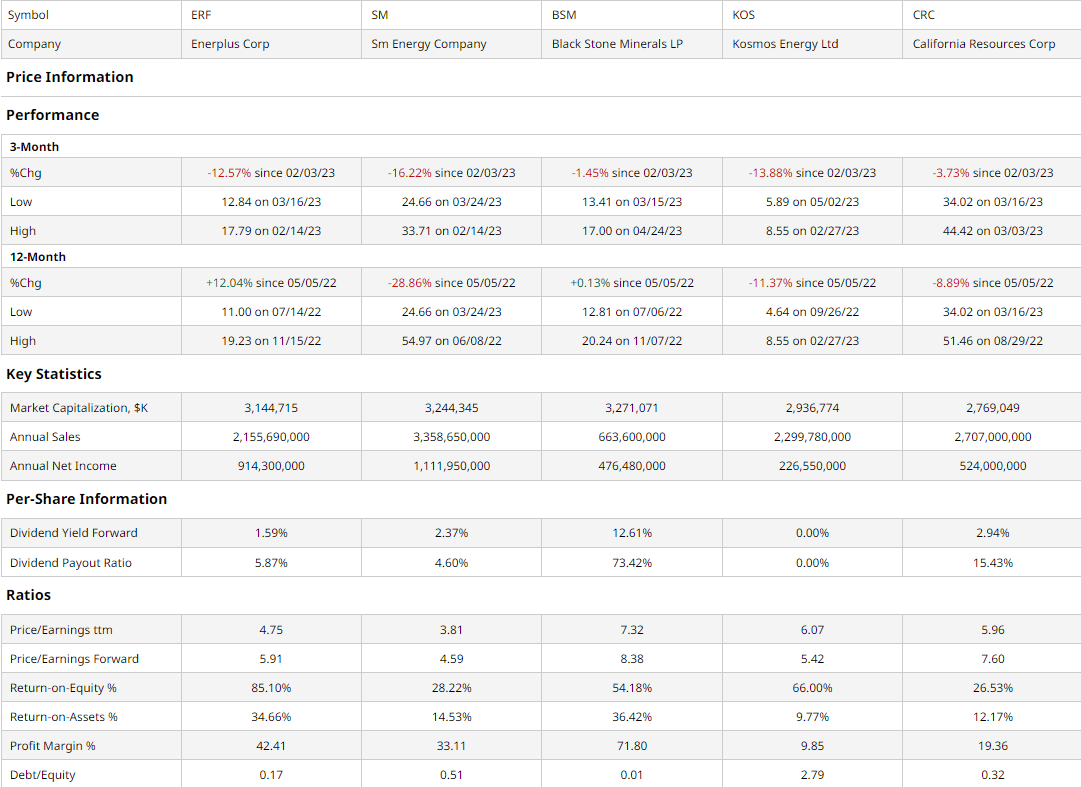Collapse the Price Information section
Screen dimensions: 1081x787
coord(69,77)
